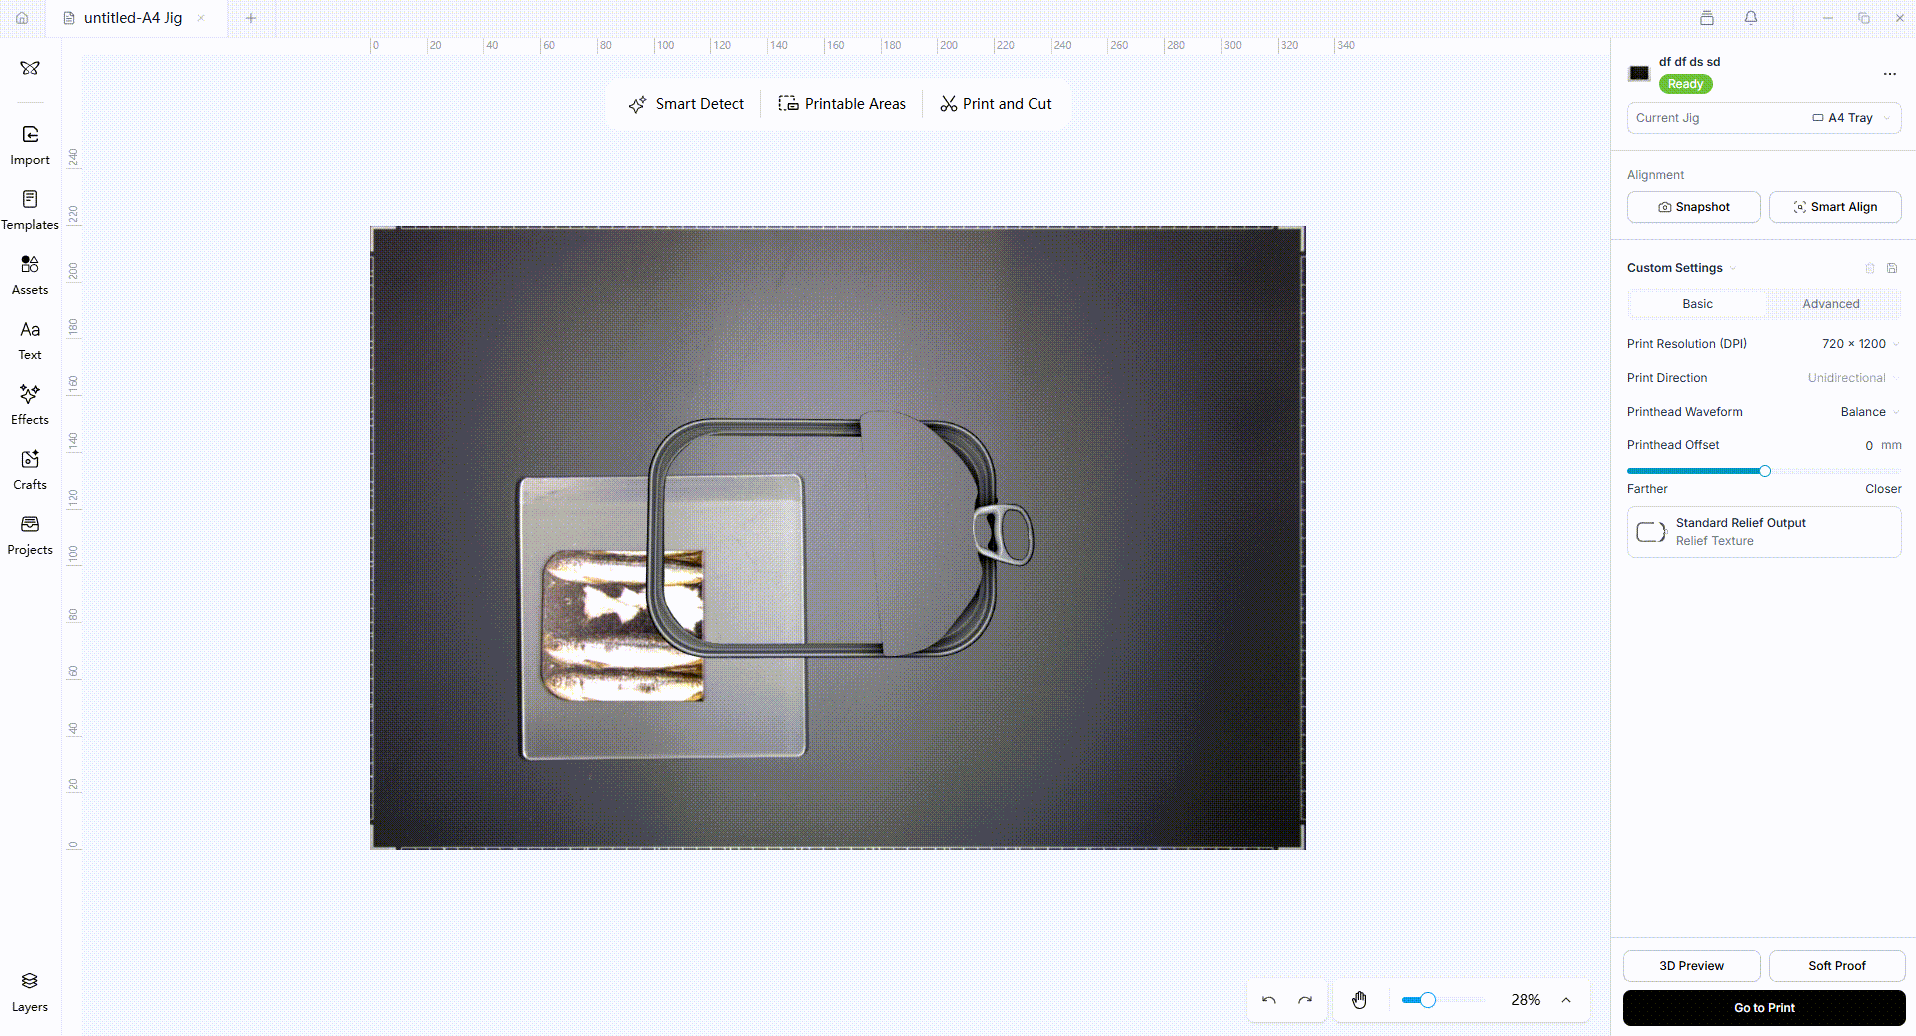The height and width of the screenshot is (1036, 1916).
Task: Click the Smart Align button
Action: 1835,207
